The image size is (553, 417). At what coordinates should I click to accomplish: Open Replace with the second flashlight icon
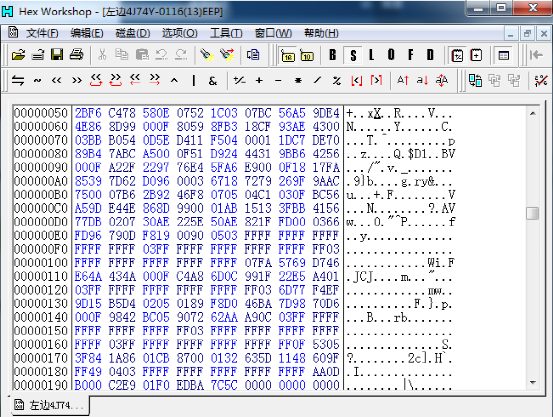click(227, 55)
